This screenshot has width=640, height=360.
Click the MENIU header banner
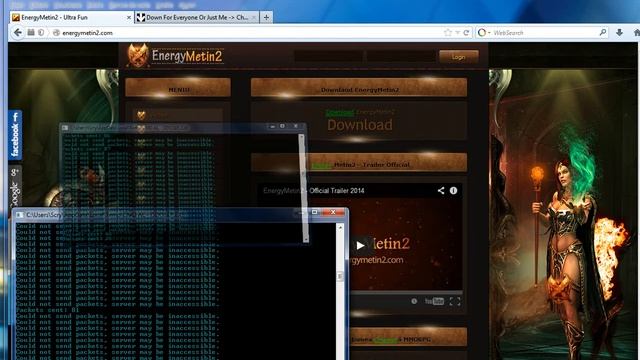click(x=178, y=88)
